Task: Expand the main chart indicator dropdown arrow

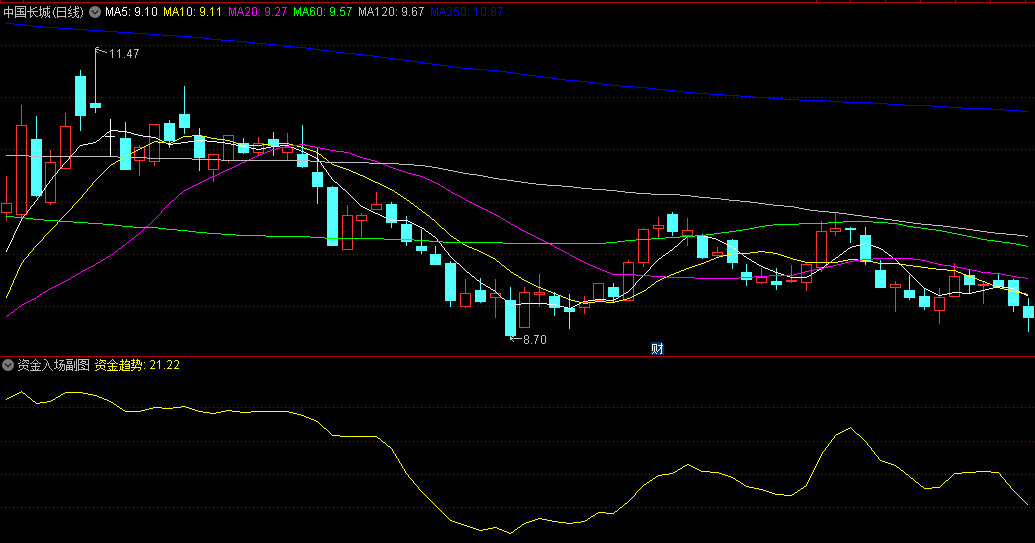Action: [x=95, y=12]
